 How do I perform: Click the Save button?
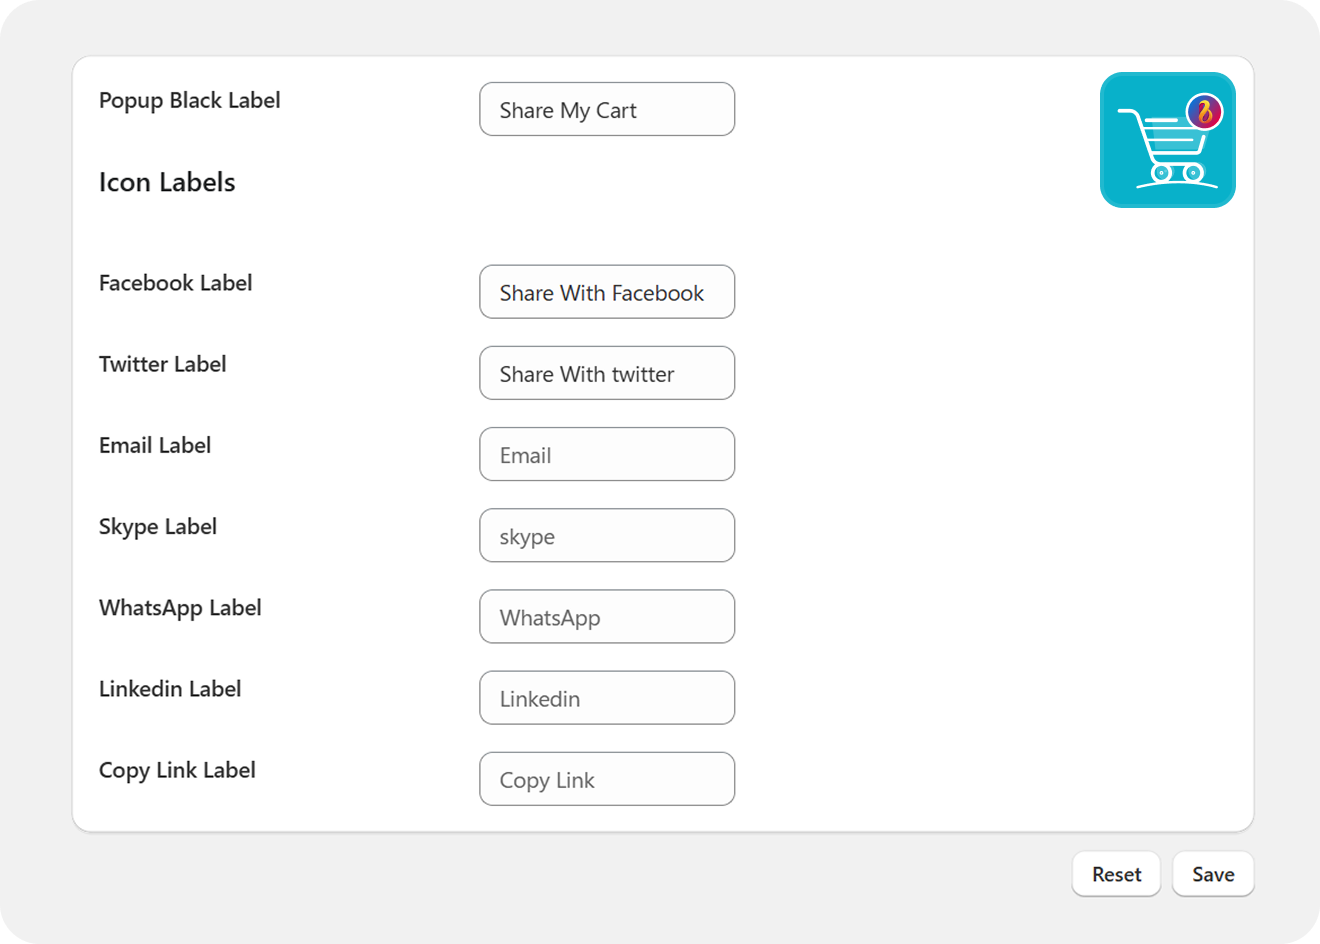(x=1212, y=873)
